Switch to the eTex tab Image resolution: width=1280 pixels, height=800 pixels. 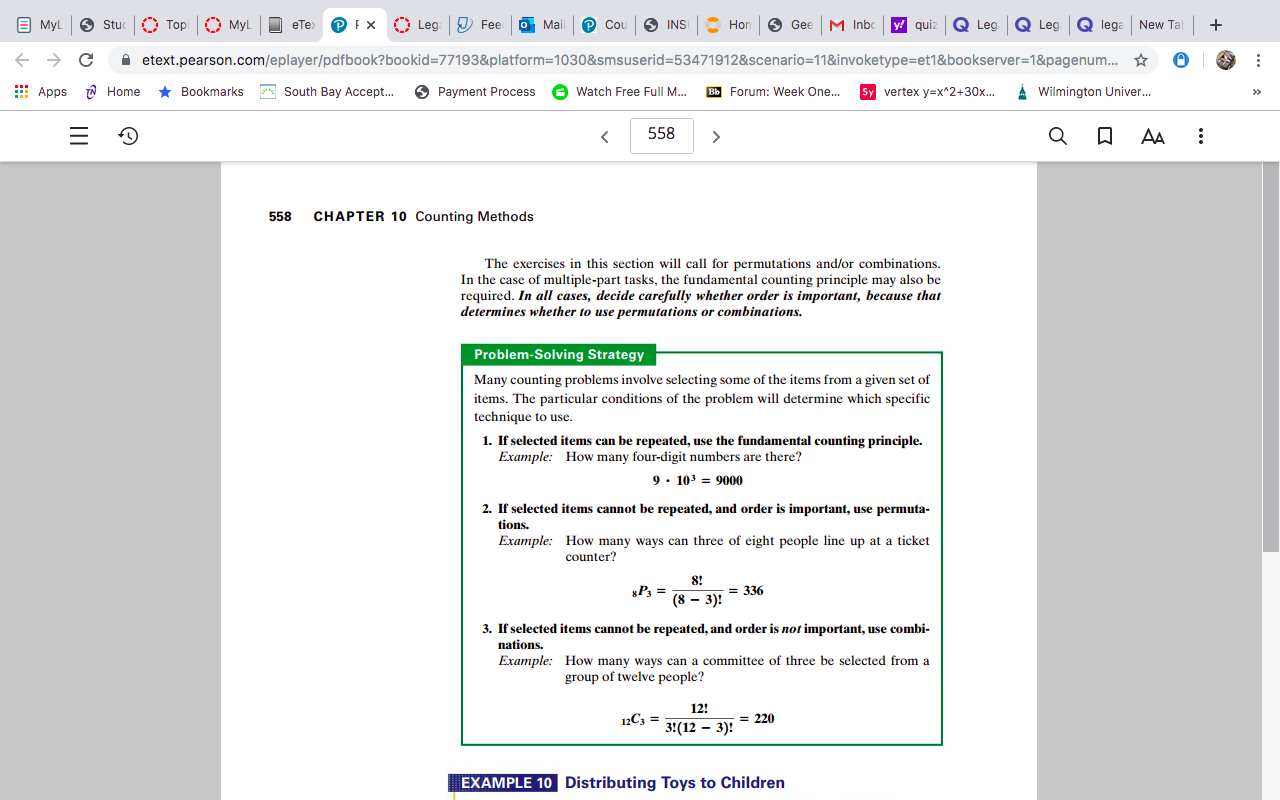[290, 25]
